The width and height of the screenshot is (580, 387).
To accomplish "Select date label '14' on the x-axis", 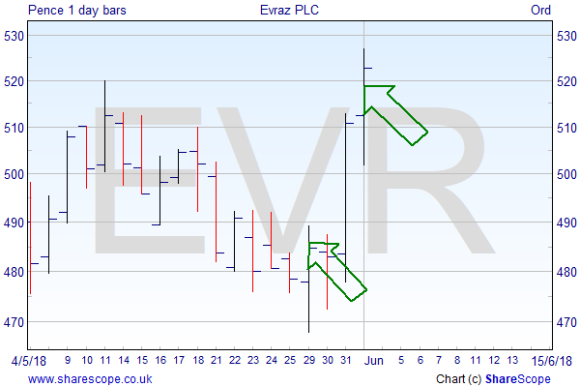I will 124,360.
